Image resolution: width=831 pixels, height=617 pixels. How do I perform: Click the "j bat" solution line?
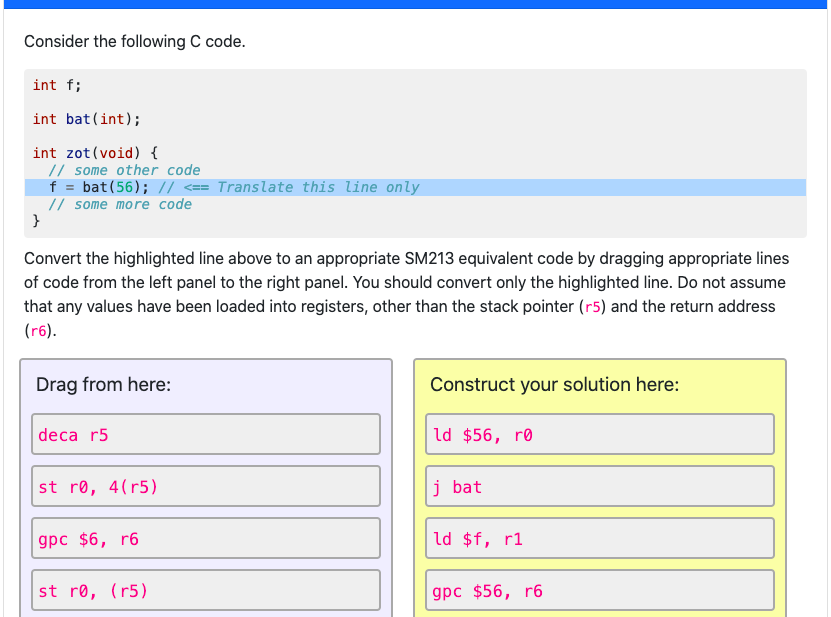pos(599,486)
